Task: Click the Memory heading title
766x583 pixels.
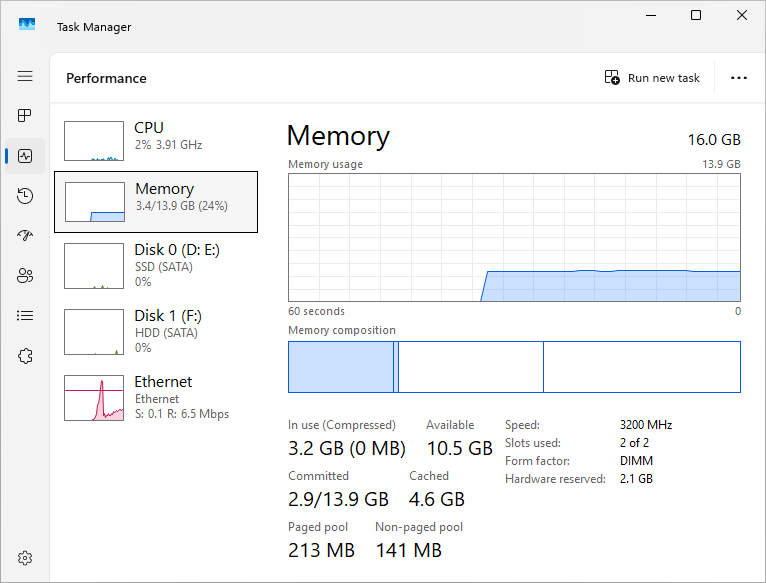Action: [338, 136]
